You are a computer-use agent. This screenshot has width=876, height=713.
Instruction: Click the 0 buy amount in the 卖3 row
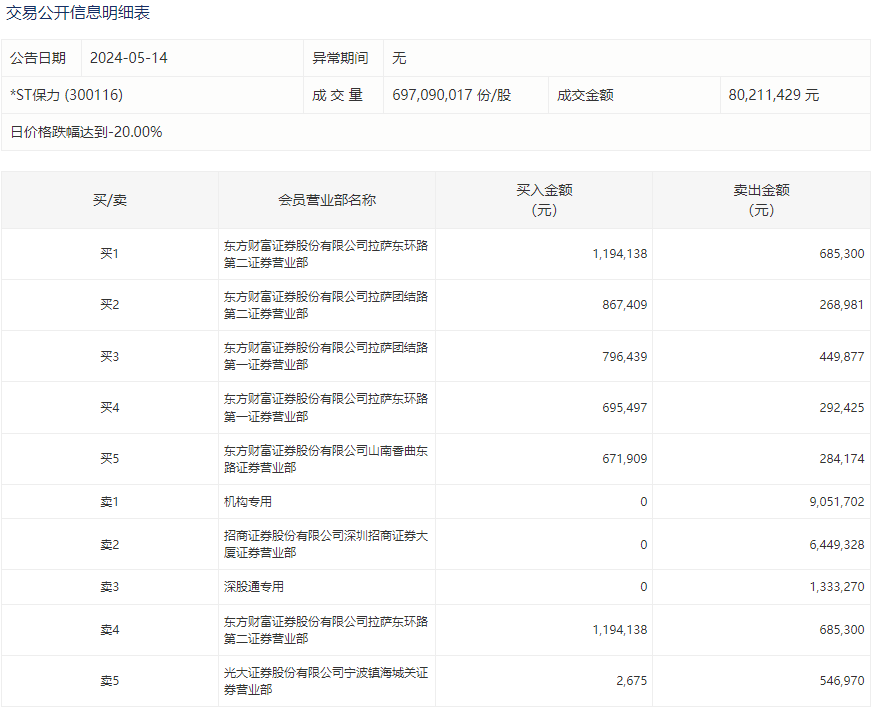tap(644, 587)
